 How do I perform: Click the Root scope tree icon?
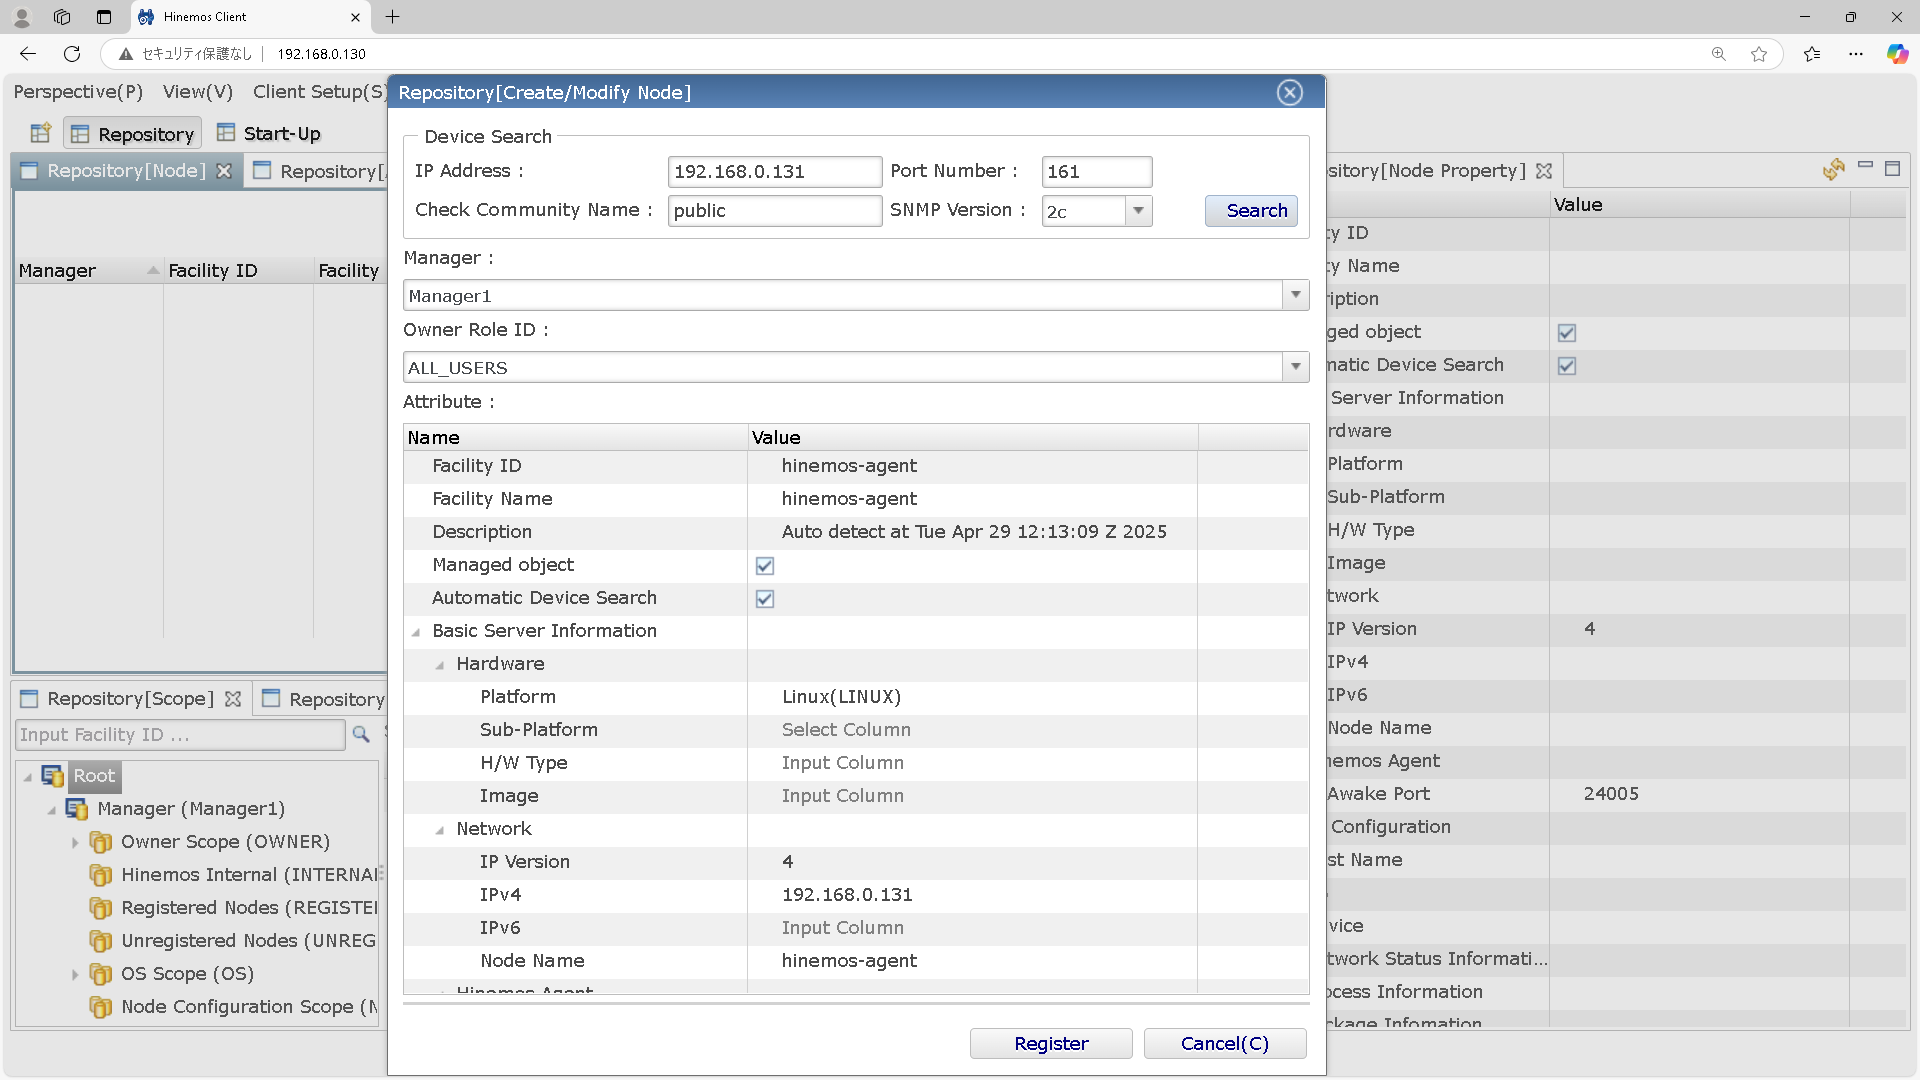[52, 776]
